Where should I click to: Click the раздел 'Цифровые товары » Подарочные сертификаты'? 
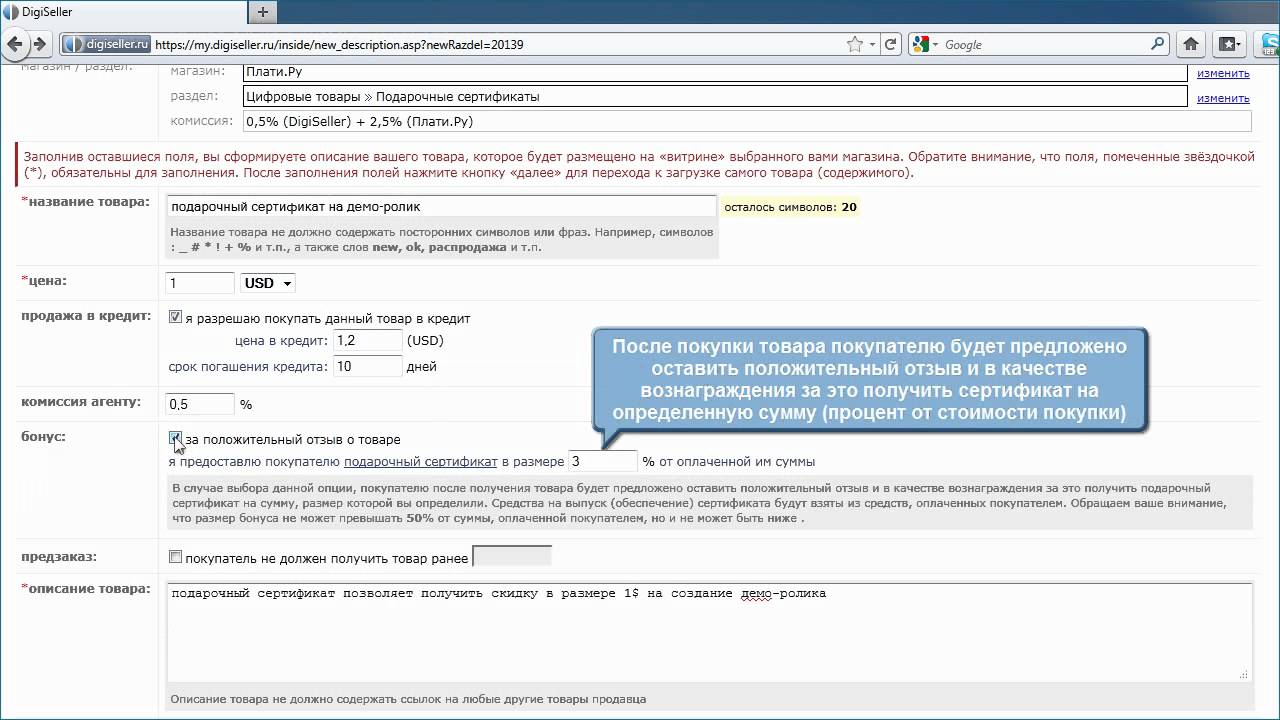pyautogui.click(x=715, y=97)
